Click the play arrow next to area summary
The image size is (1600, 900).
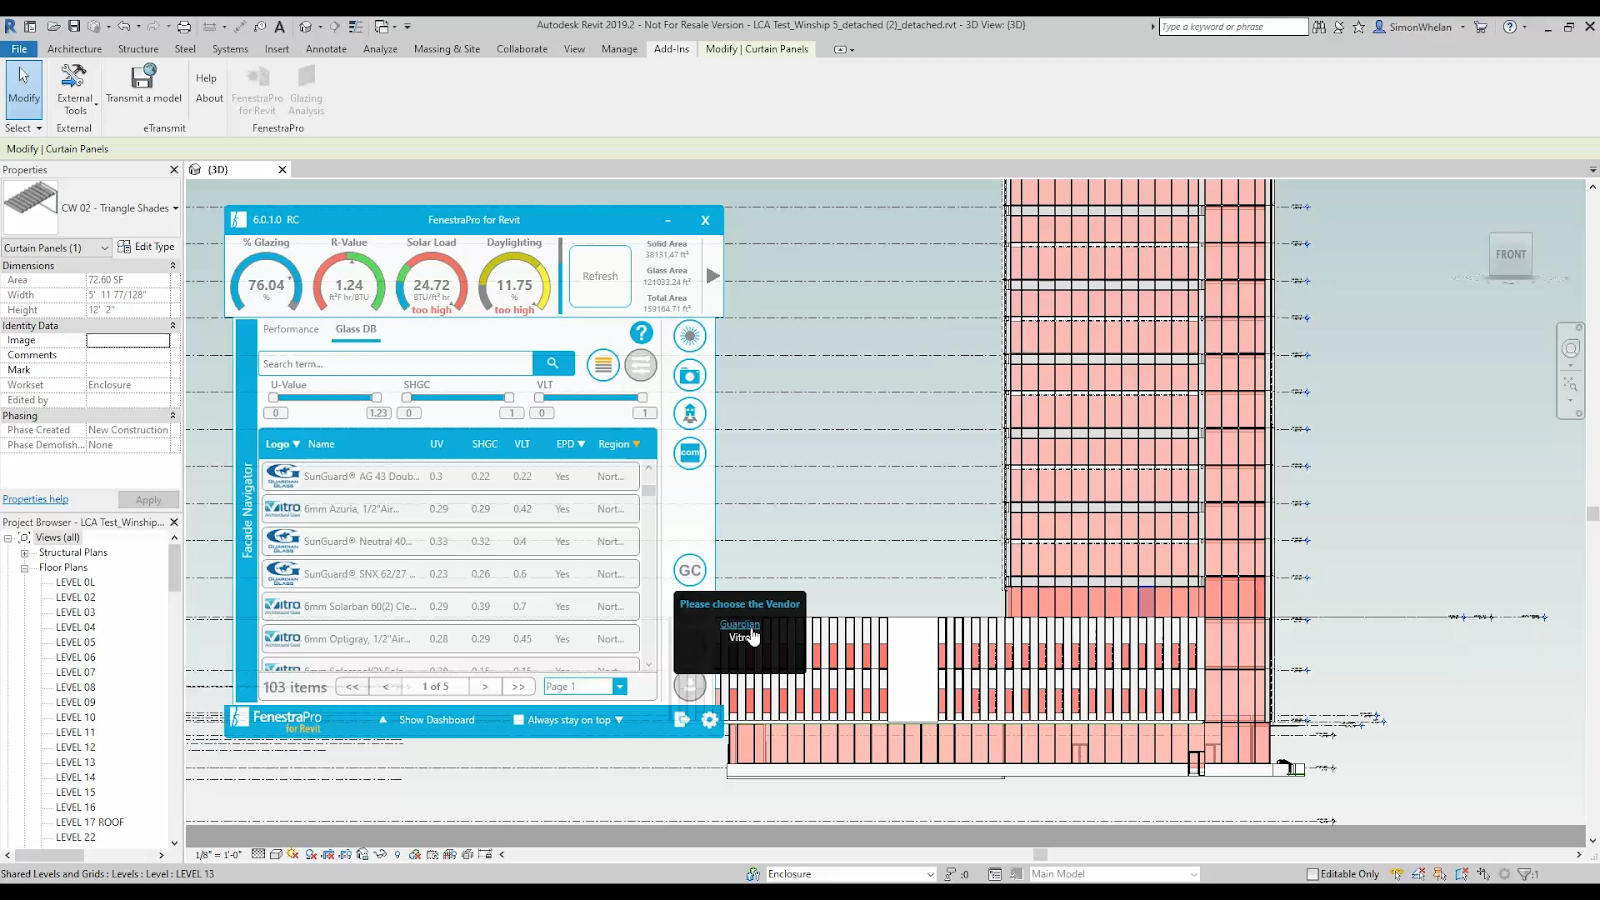[x=713, y=276]
